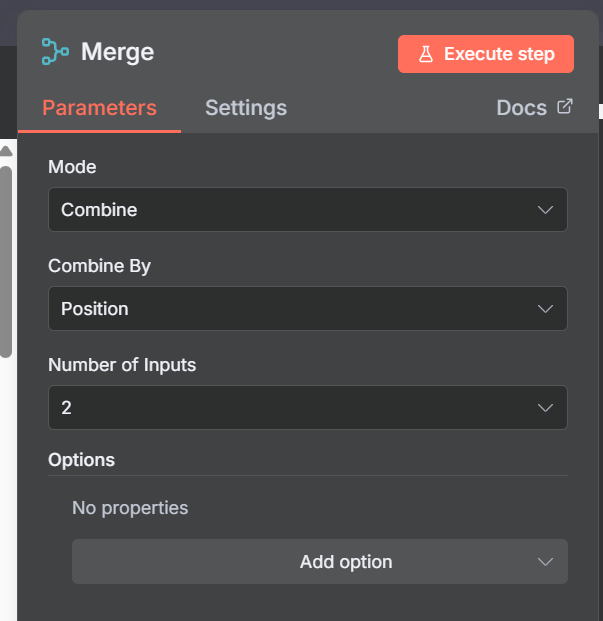Click the left vertical scrollbar thumb

[x=5, y=260]
